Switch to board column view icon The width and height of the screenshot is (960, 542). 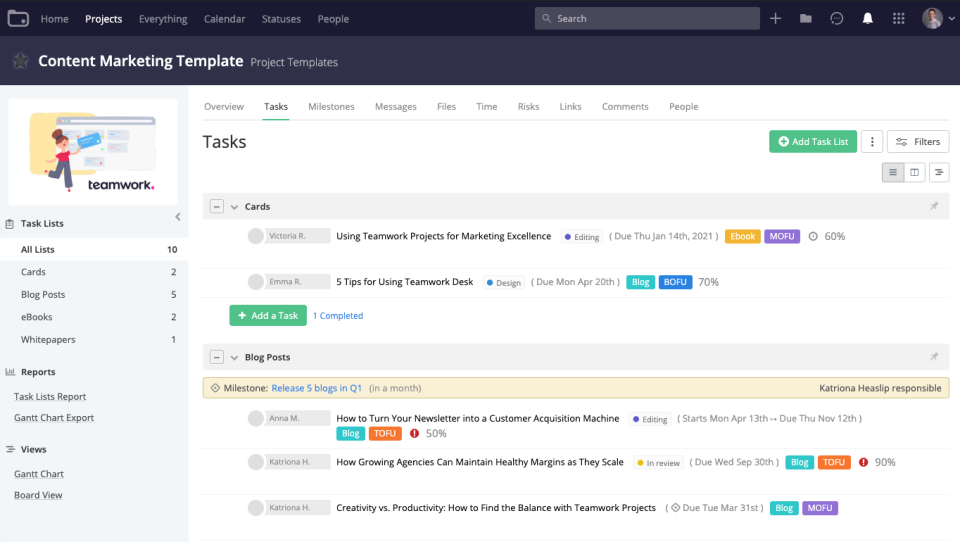pos(915,173)
